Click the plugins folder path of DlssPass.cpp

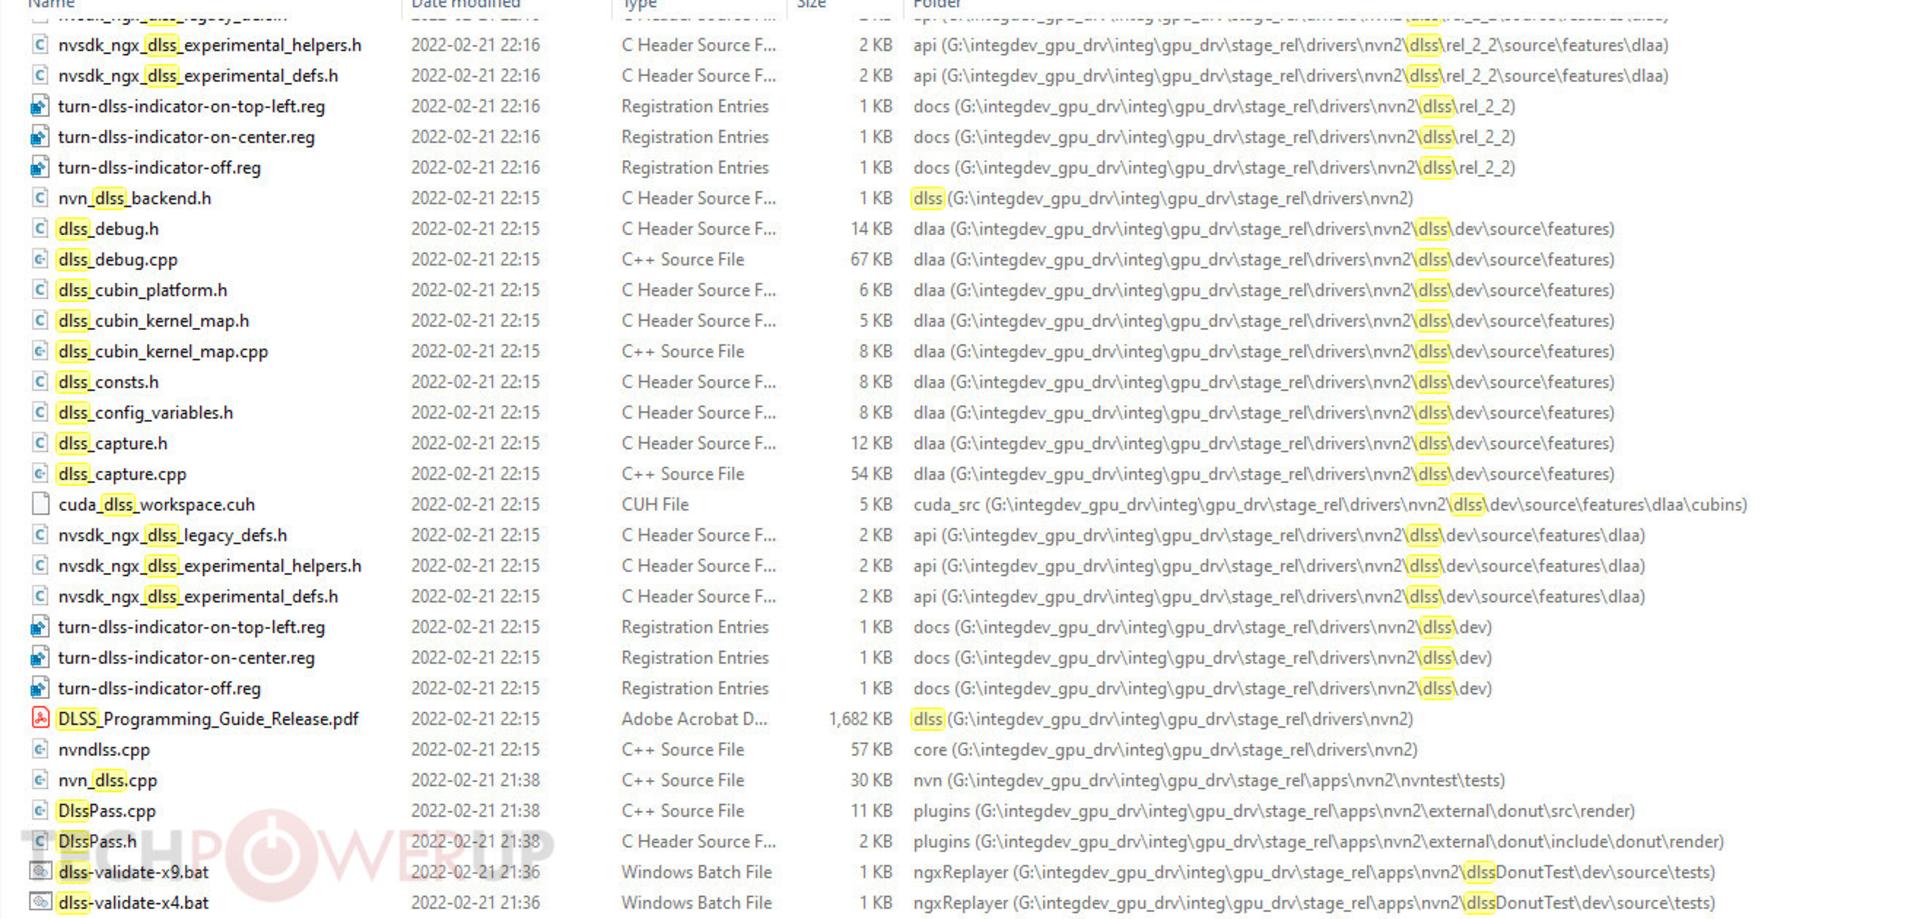click(x=1274, y=810)
